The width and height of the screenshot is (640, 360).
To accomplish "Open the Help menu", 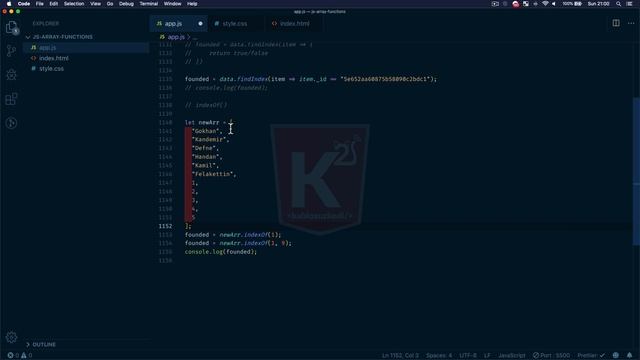I will coord(192,4).
